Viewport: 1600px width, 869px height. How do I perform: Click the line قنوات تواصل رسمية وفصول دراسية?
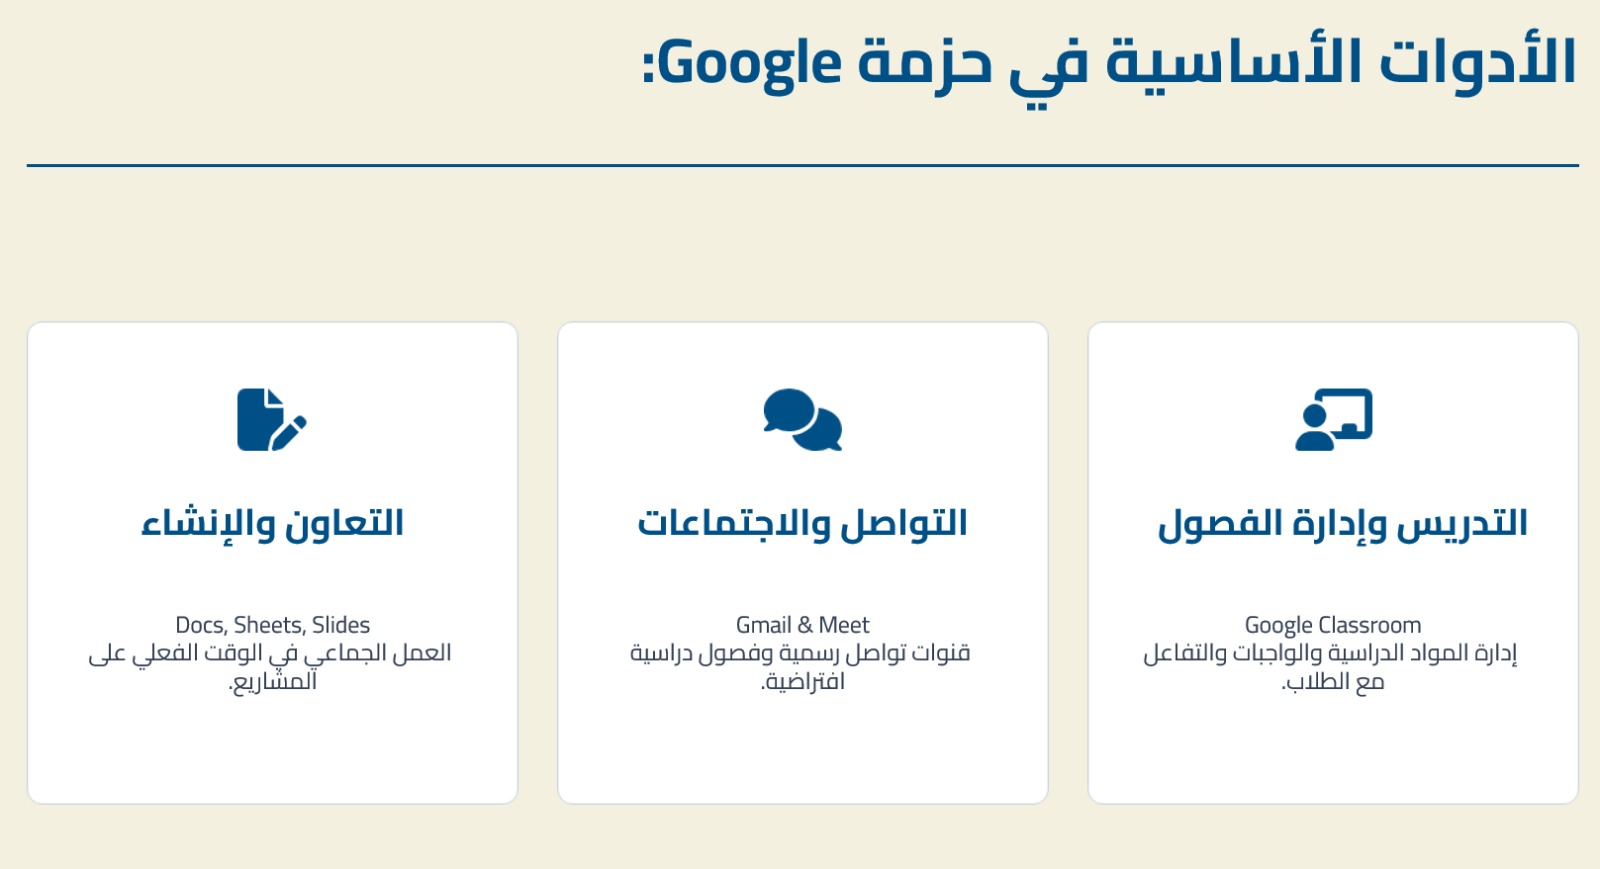[800, 653]
